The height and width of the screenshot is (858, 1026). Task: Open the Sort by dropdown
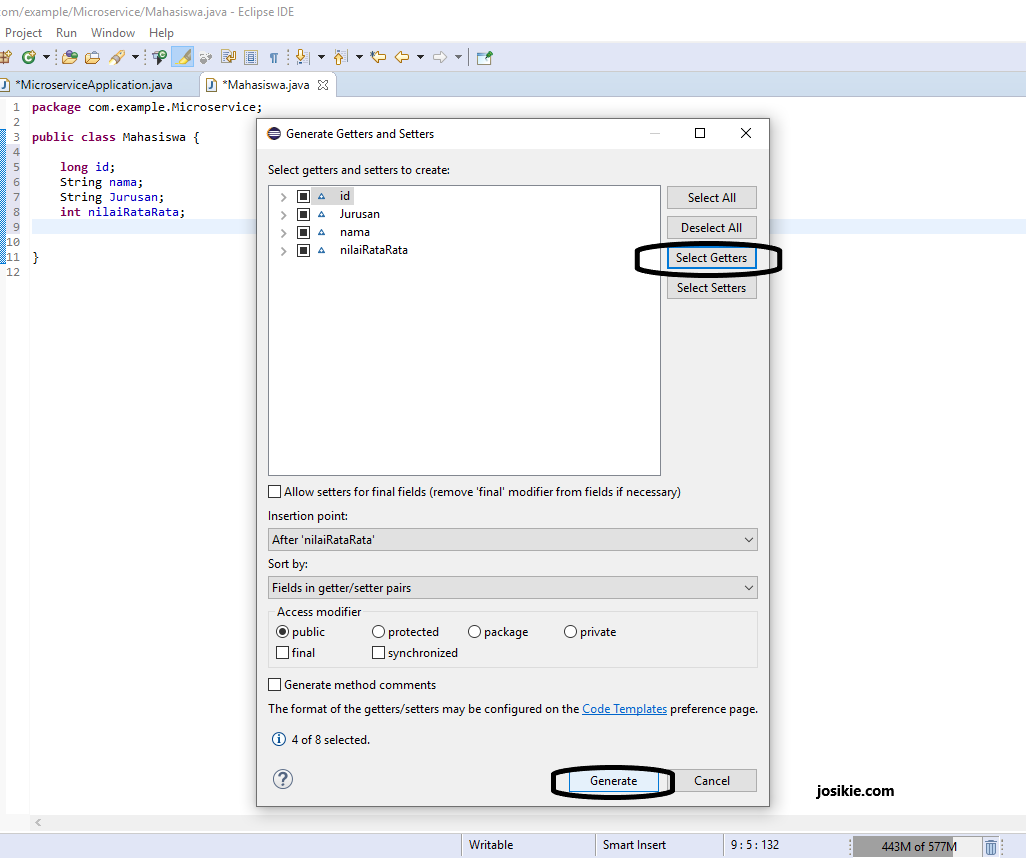[748, 587]
